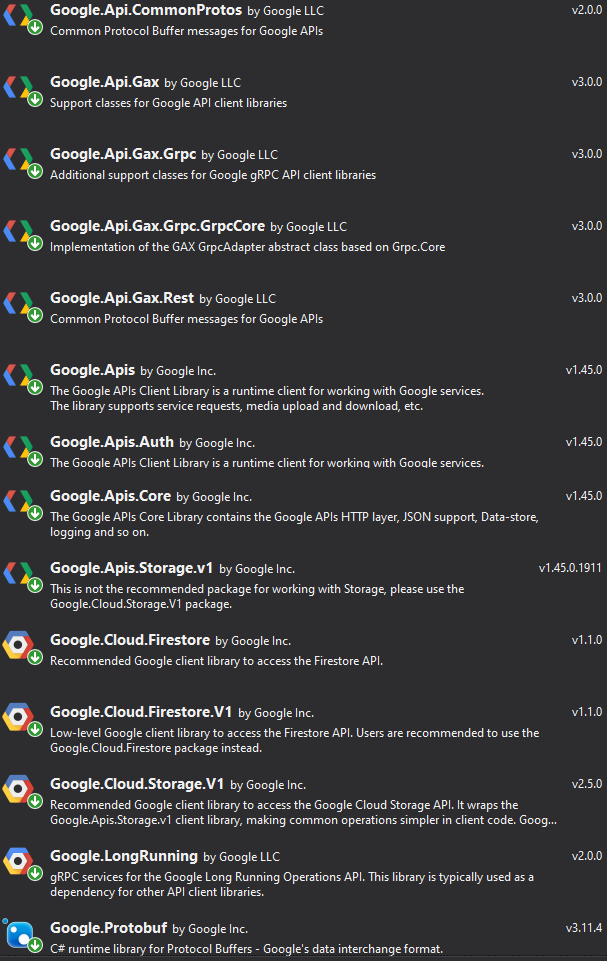Click version v2.5.0 of Google.Cloud.Storage.V1
The width and height of the screenshot is (607, 961).
587,784
